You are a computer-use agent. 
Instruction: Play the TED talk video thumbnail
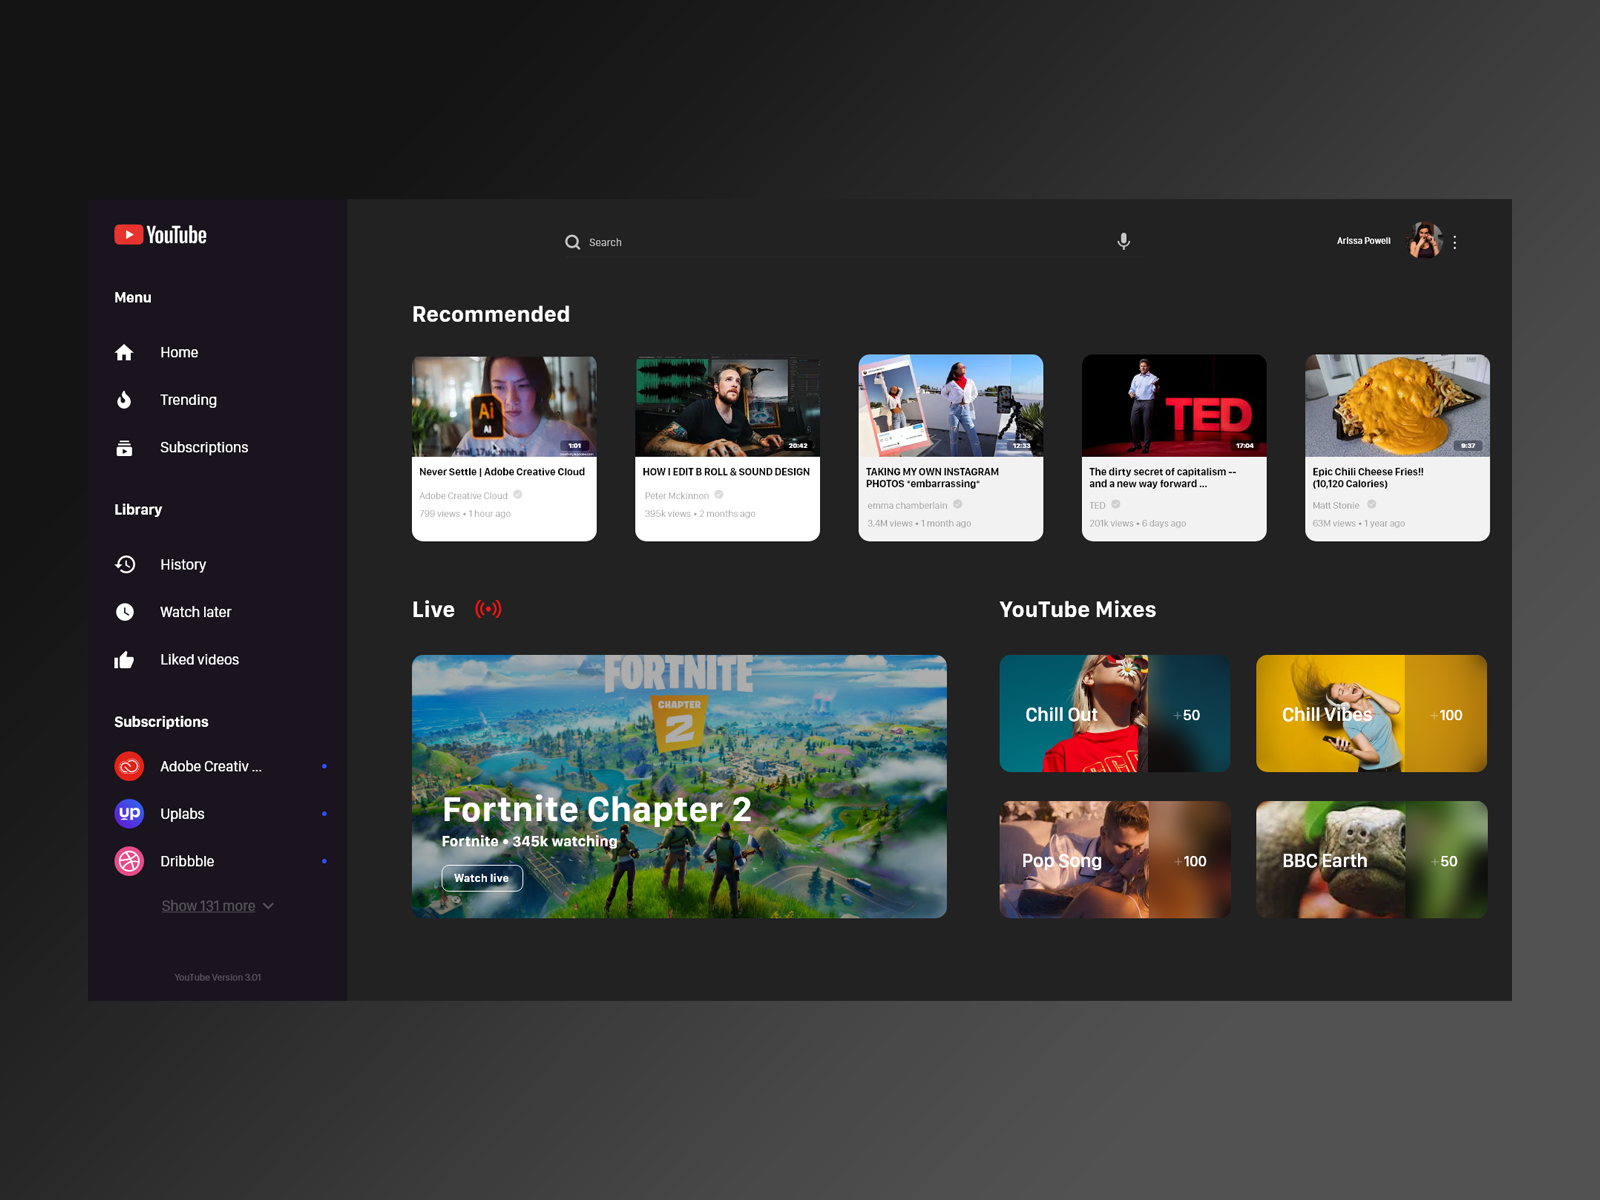click(x=1174, y=406)
